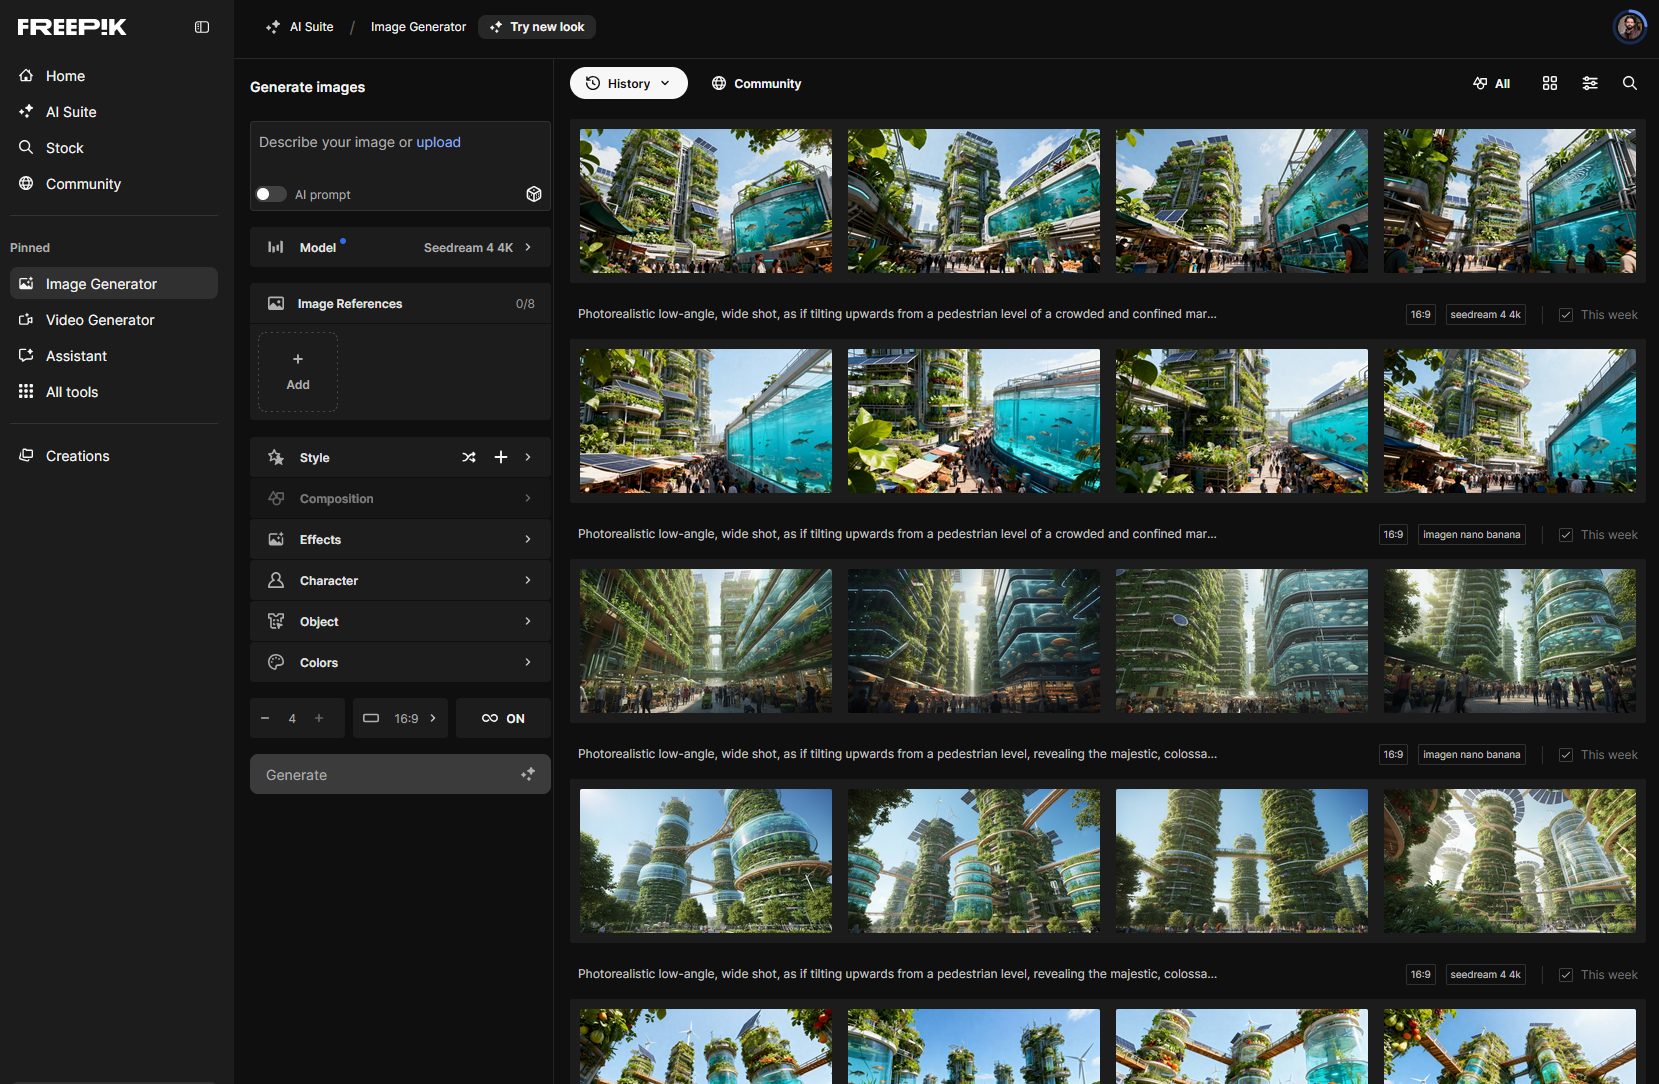1659x1084 pixels.
Task: Click the 3D cube icon in prompt box
Action: (x=534, y=194)
